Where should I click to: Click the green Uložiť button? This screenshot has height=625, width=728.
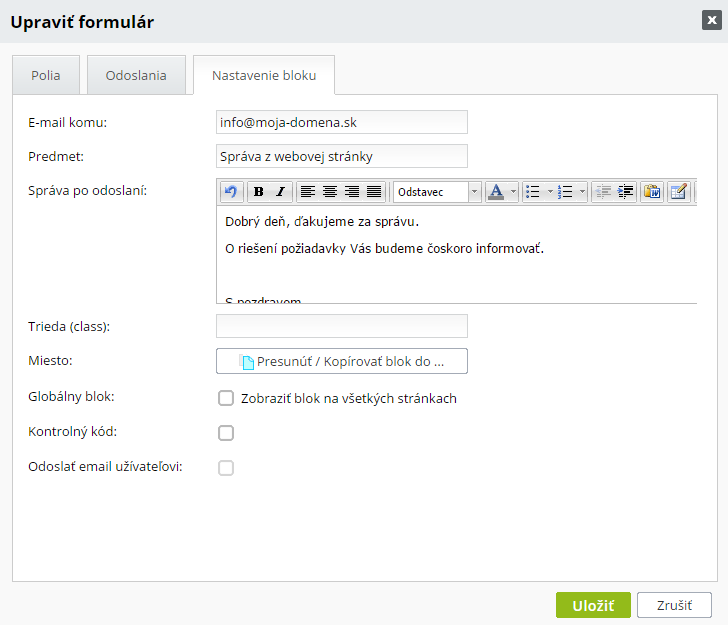pos(593,605)
